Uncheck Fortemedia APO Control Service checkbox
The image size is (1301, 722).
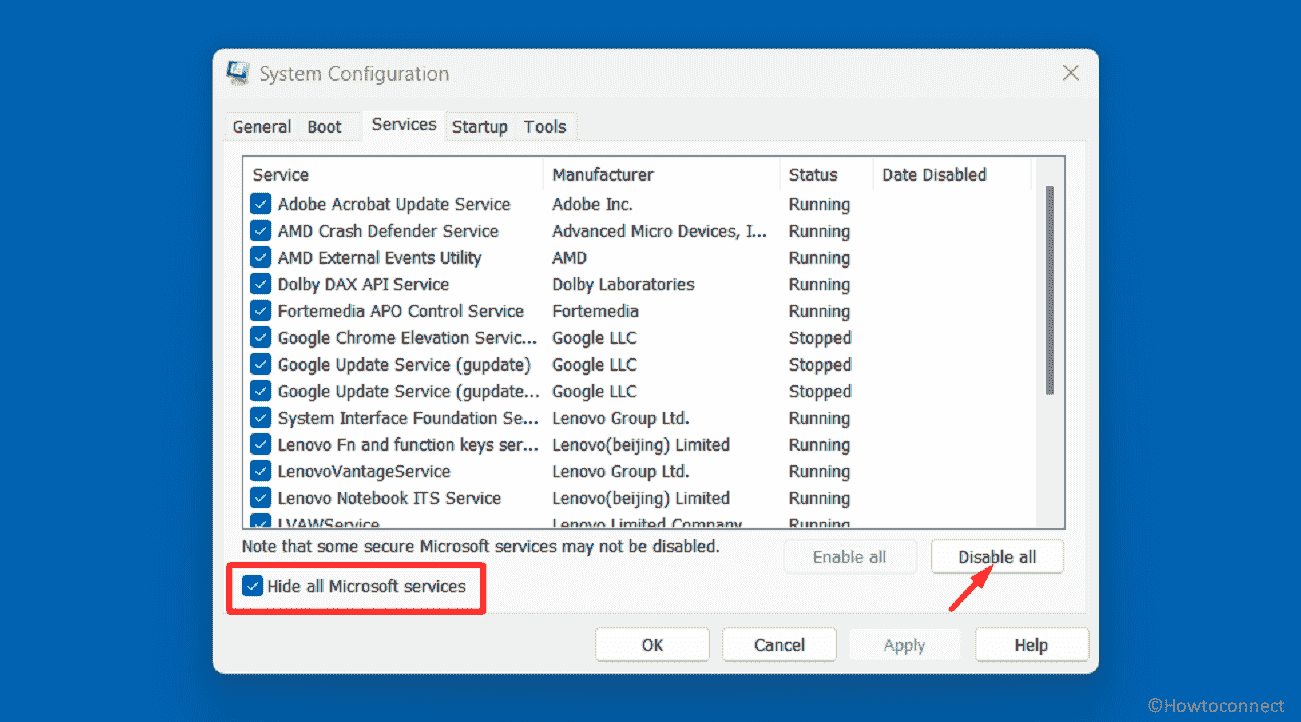pos(261,311)
